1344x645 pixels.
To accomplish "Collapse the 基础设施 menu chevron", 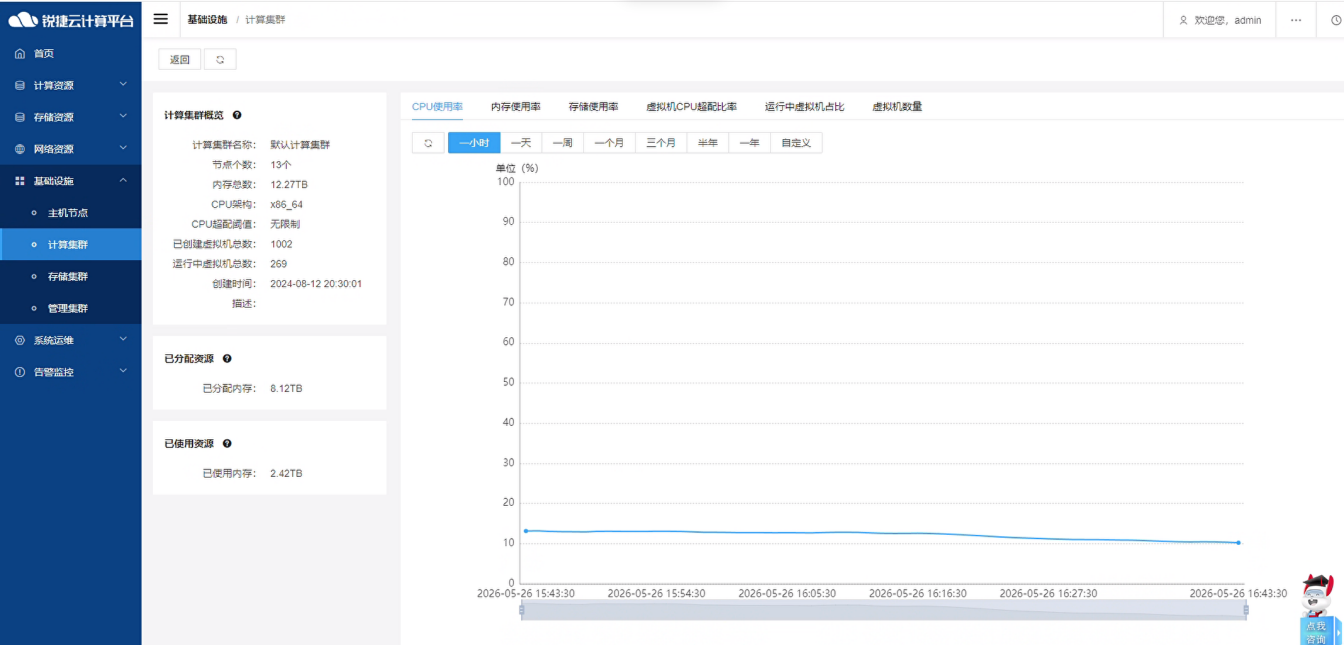I will coord(123,180).
